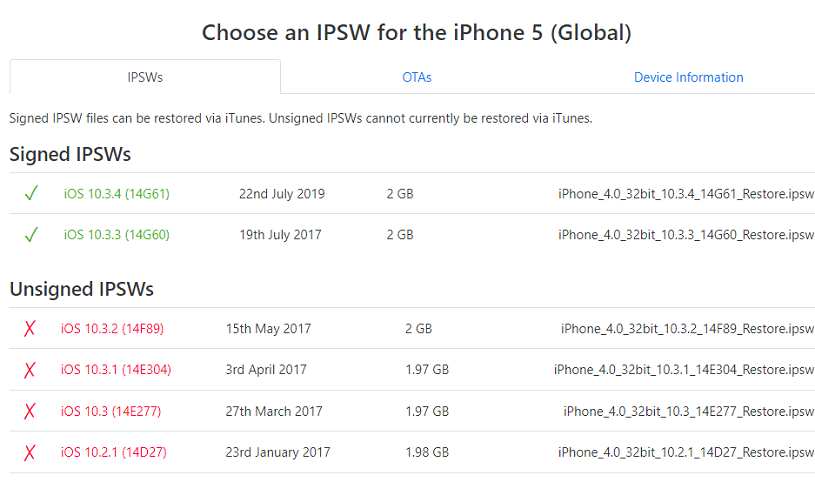Image resolution: width=815 pixels, height=482 pixels.
Task: Click the 10.2.1_14D27_Restore.ipsw filename
Action: [x=686, y=452]
